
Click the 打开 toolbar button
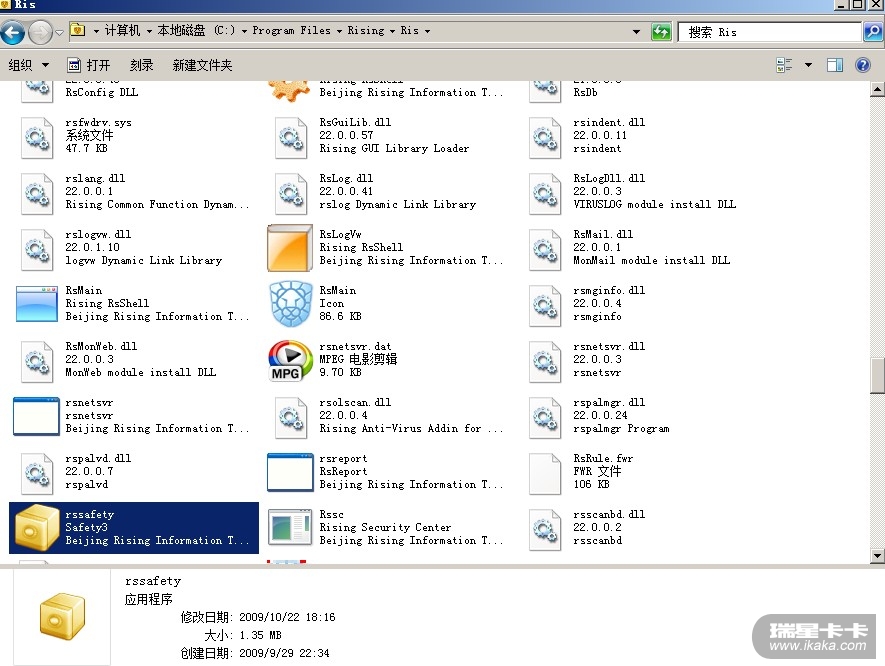click(x=89, y=65)
